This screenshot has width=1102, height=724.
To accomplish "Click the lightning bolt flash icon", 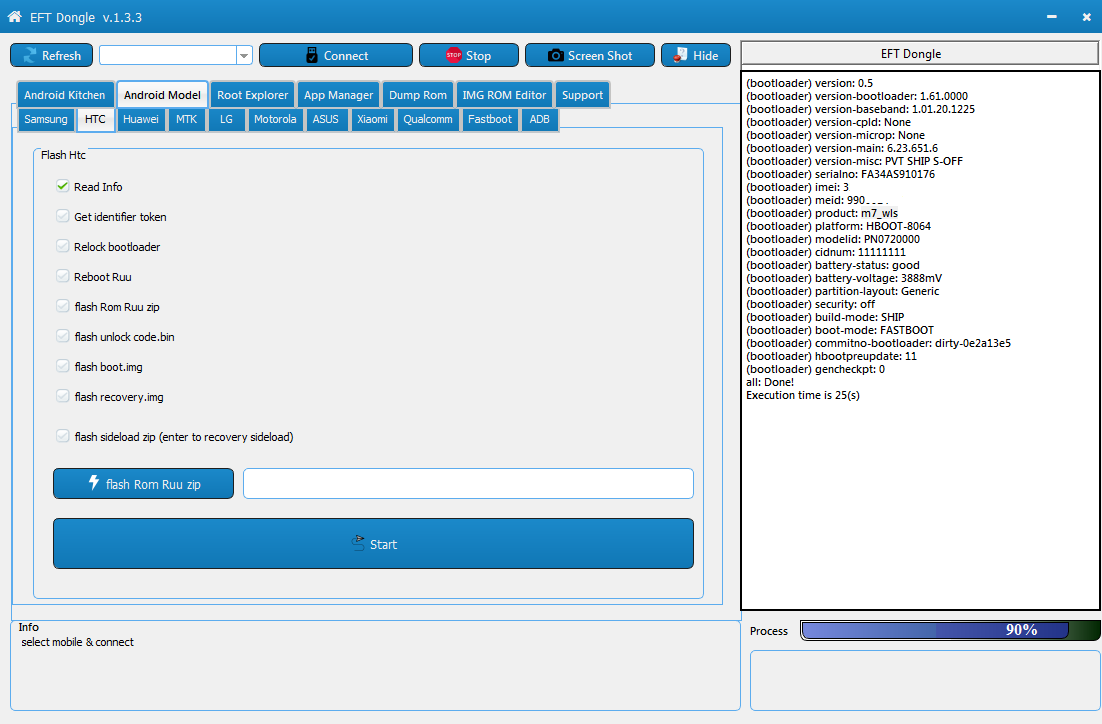I will point(93,483).
